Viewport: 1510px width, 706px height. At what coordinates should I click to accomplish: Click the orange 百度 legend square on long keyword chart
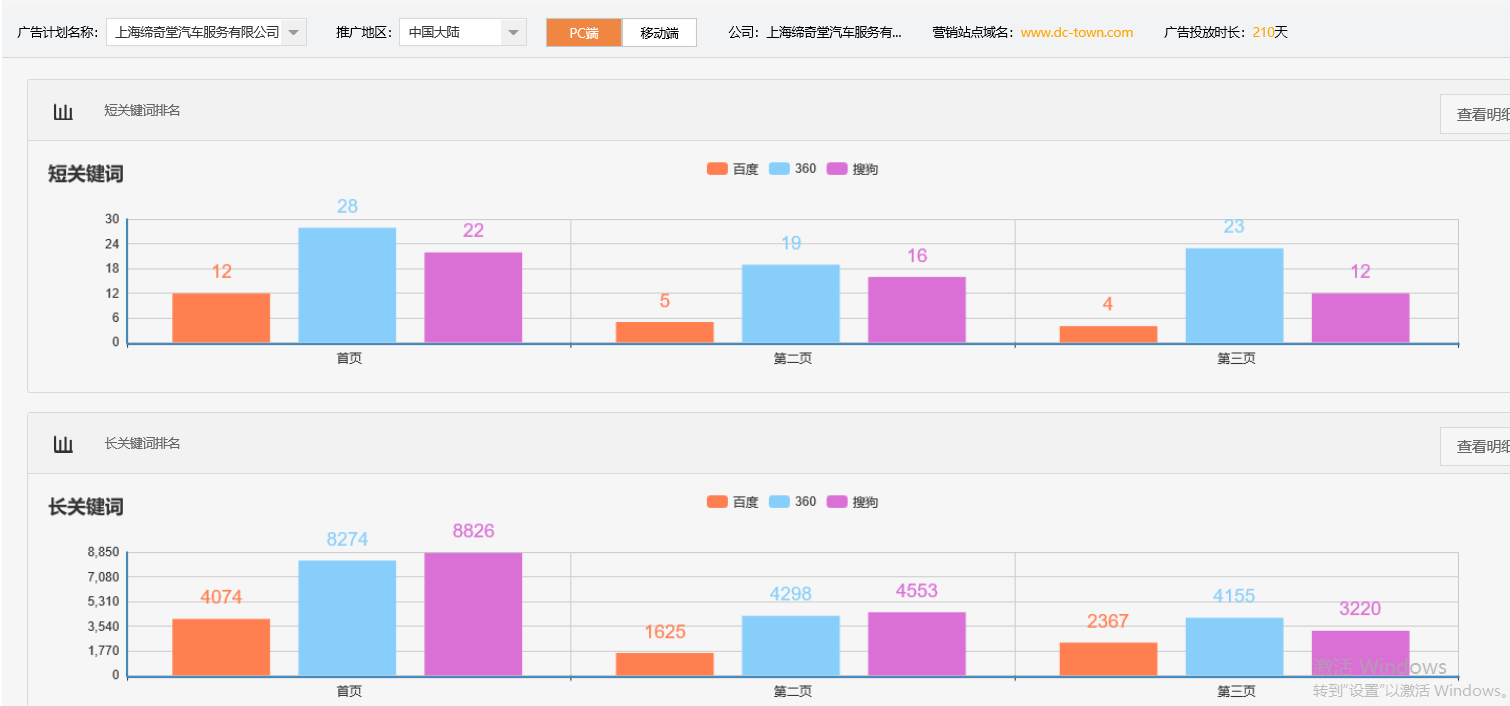tap(716, 501)
